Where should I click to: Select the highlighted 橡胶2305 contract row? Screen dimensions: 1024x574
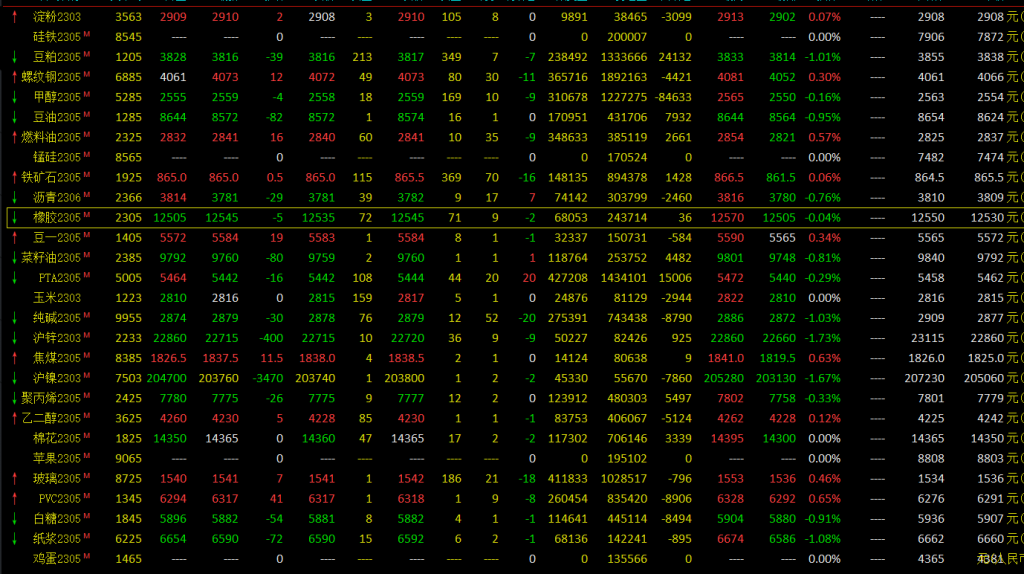coord(500,218)
